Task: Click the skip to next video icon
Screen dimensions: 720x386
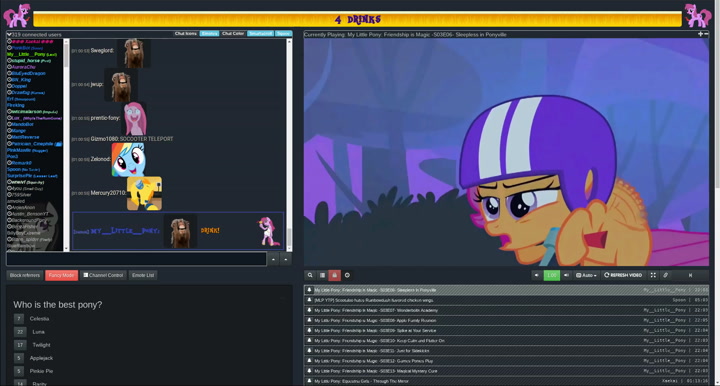Action: [x=690, y=275]
